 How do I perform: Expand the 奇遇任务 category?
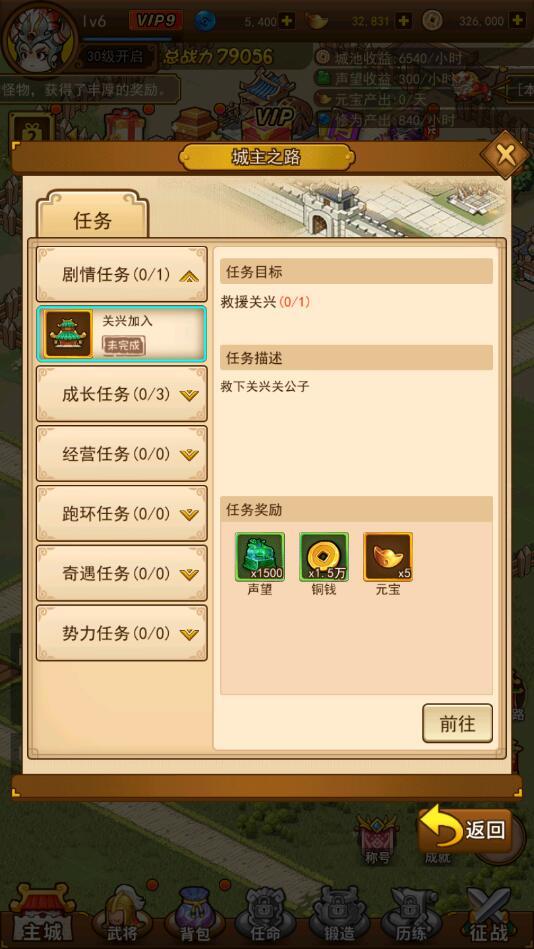coord(122,574)
